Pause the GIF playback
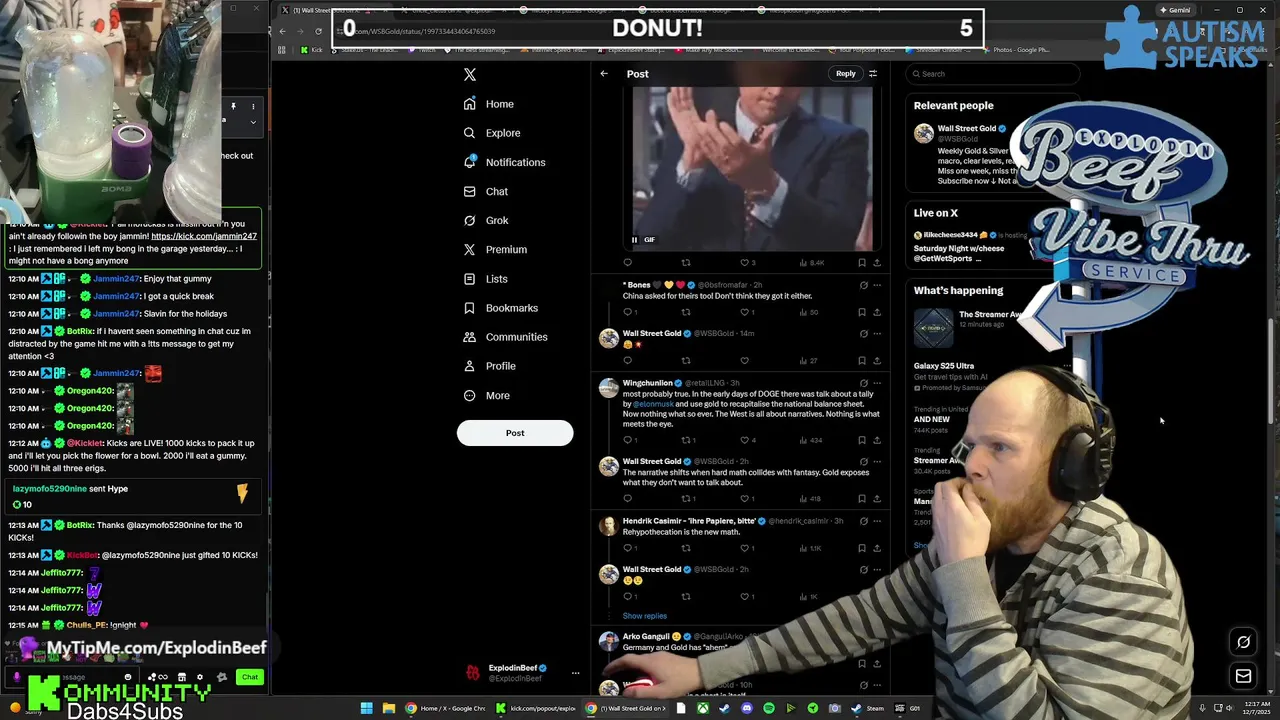 click(634, 240)
